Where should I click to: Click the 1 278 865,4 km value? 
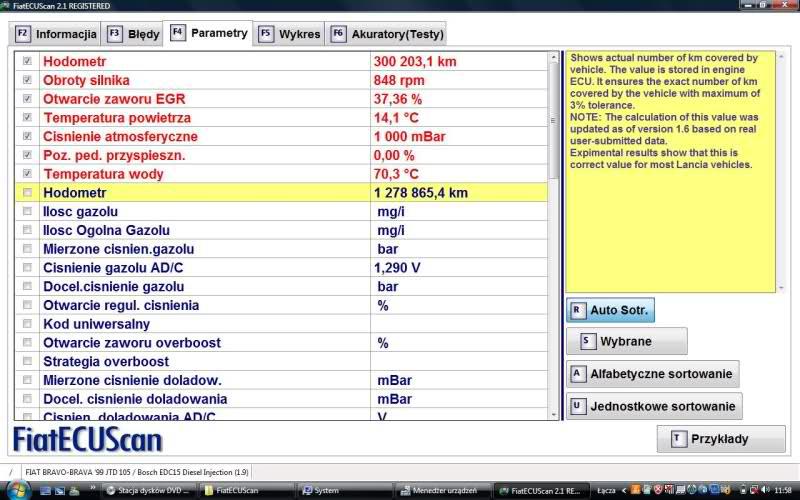421,193
